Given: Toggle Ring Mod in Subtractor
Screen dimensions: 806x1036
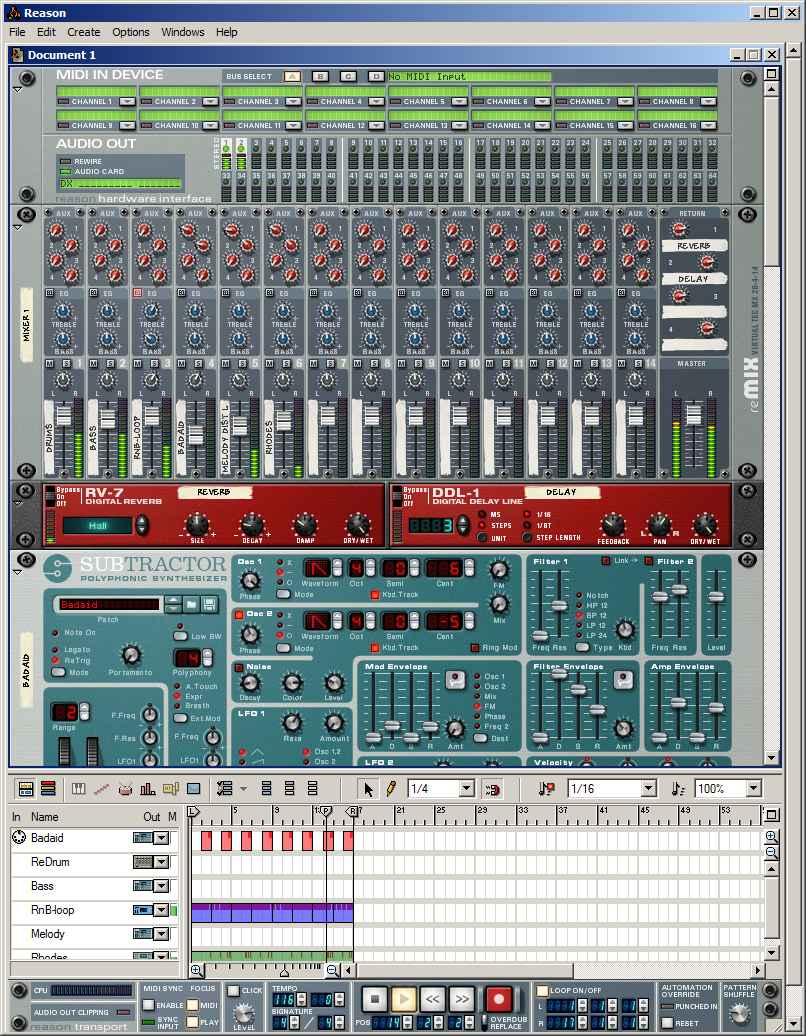Looking at the screenshot, I should 474,648.
